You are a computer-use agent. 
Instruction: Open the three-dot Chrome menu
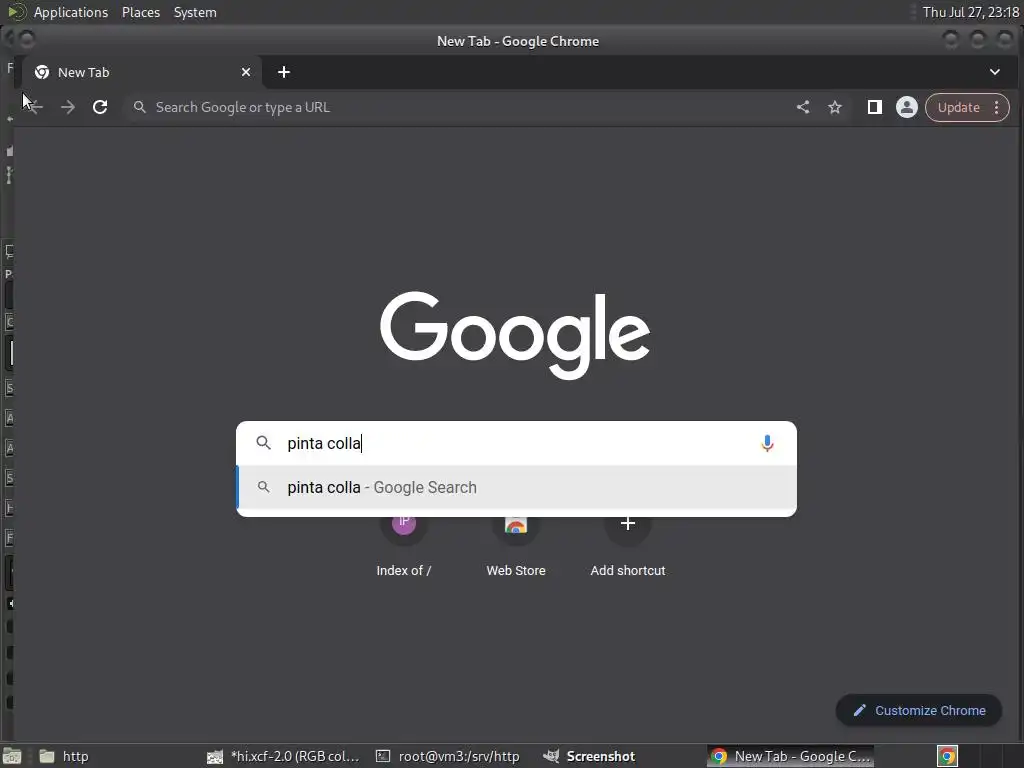(997, 107)
